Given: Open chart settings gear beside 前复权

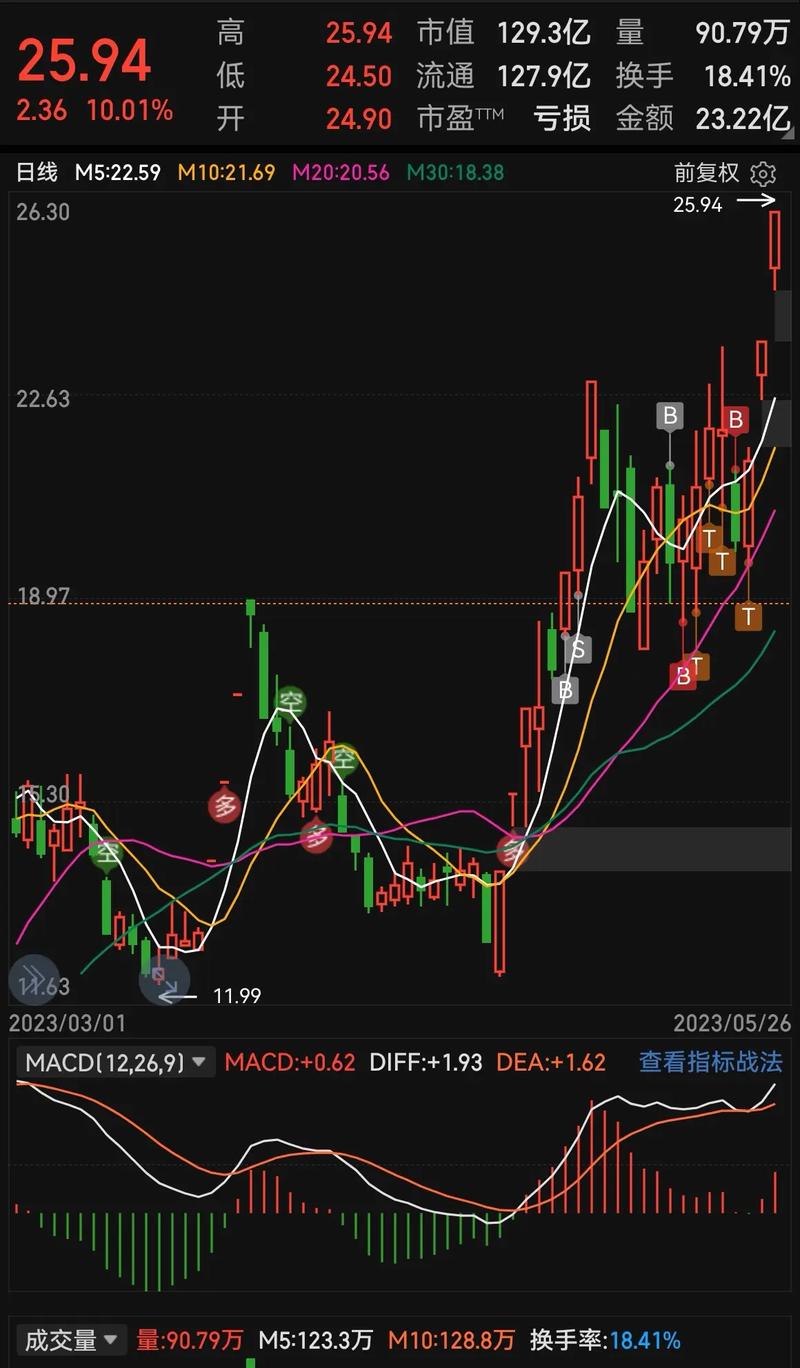Looking at the screenshot, I should [763, 174].
